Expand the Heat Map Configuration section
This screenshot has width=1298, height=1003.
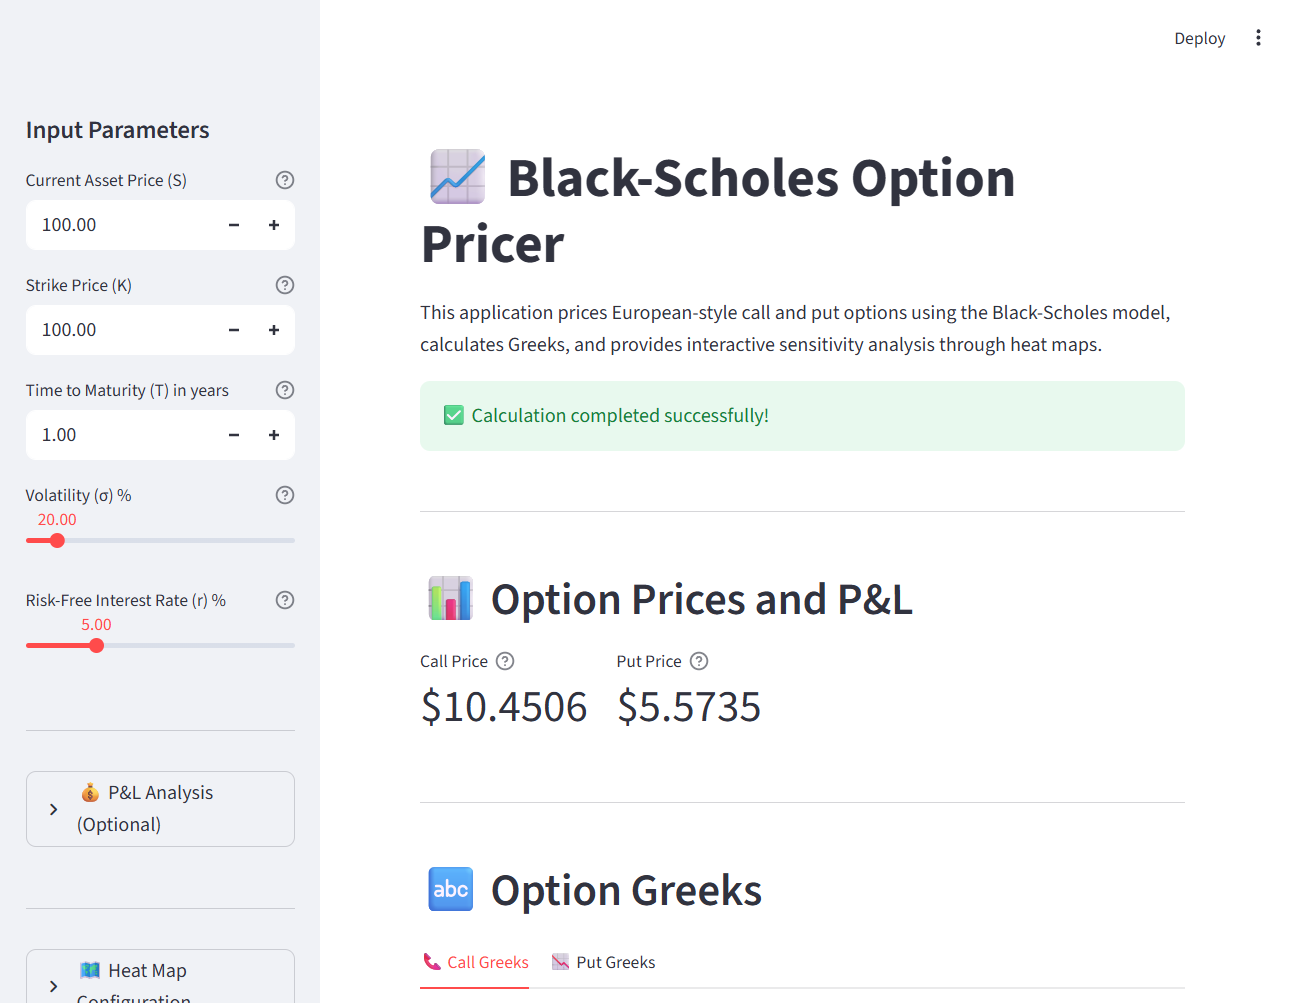160,980
